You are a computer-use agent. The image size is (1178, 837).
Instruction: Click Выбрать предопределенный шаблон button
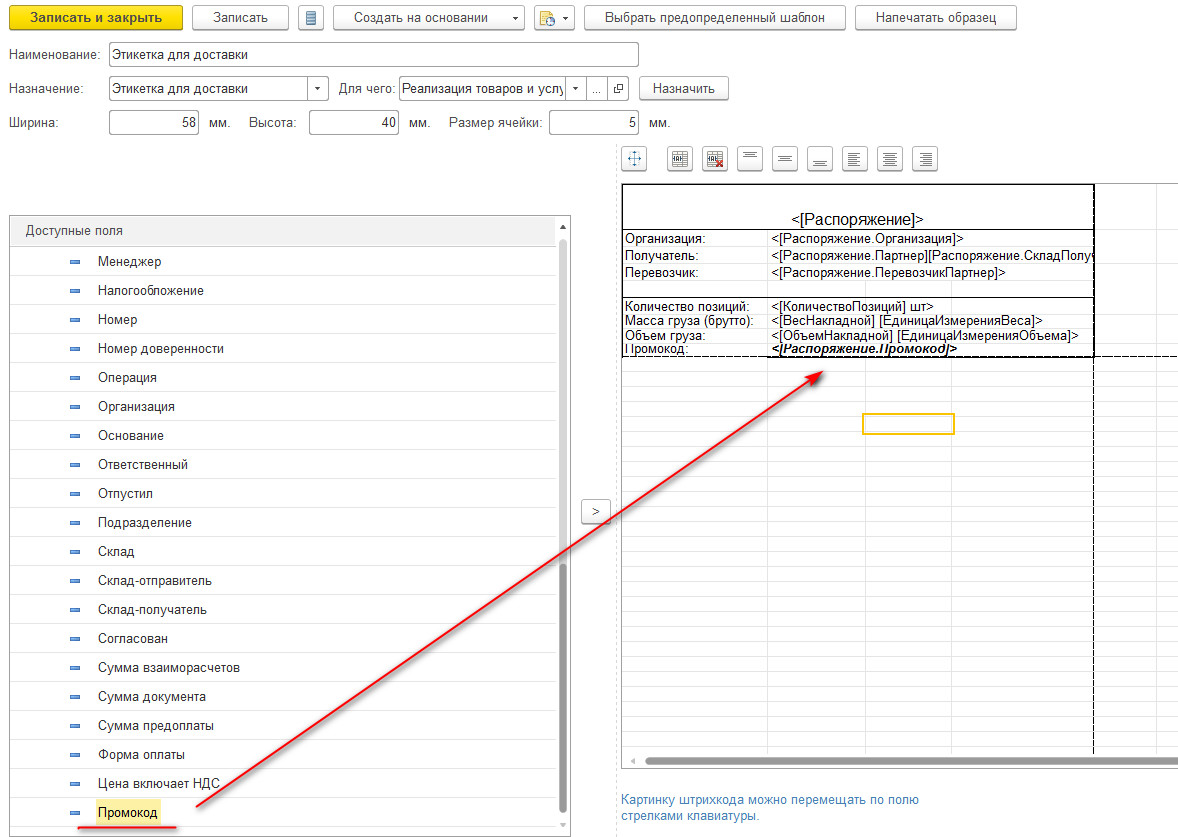pos(714,18)
